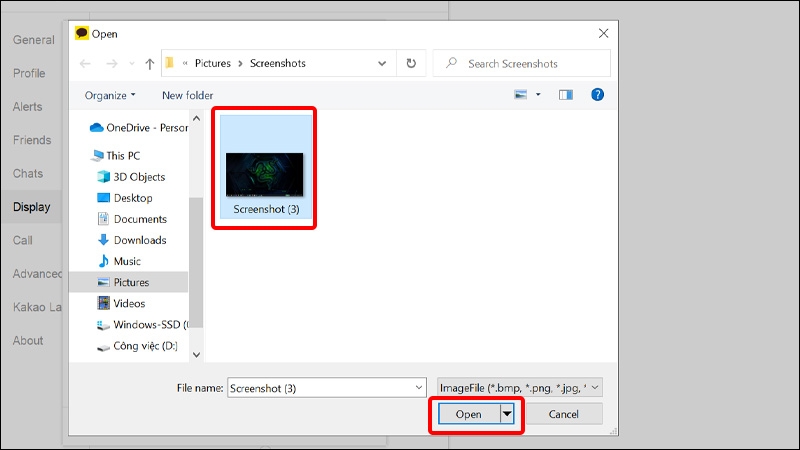Click the folder icon in address bar

pos(170,63)
